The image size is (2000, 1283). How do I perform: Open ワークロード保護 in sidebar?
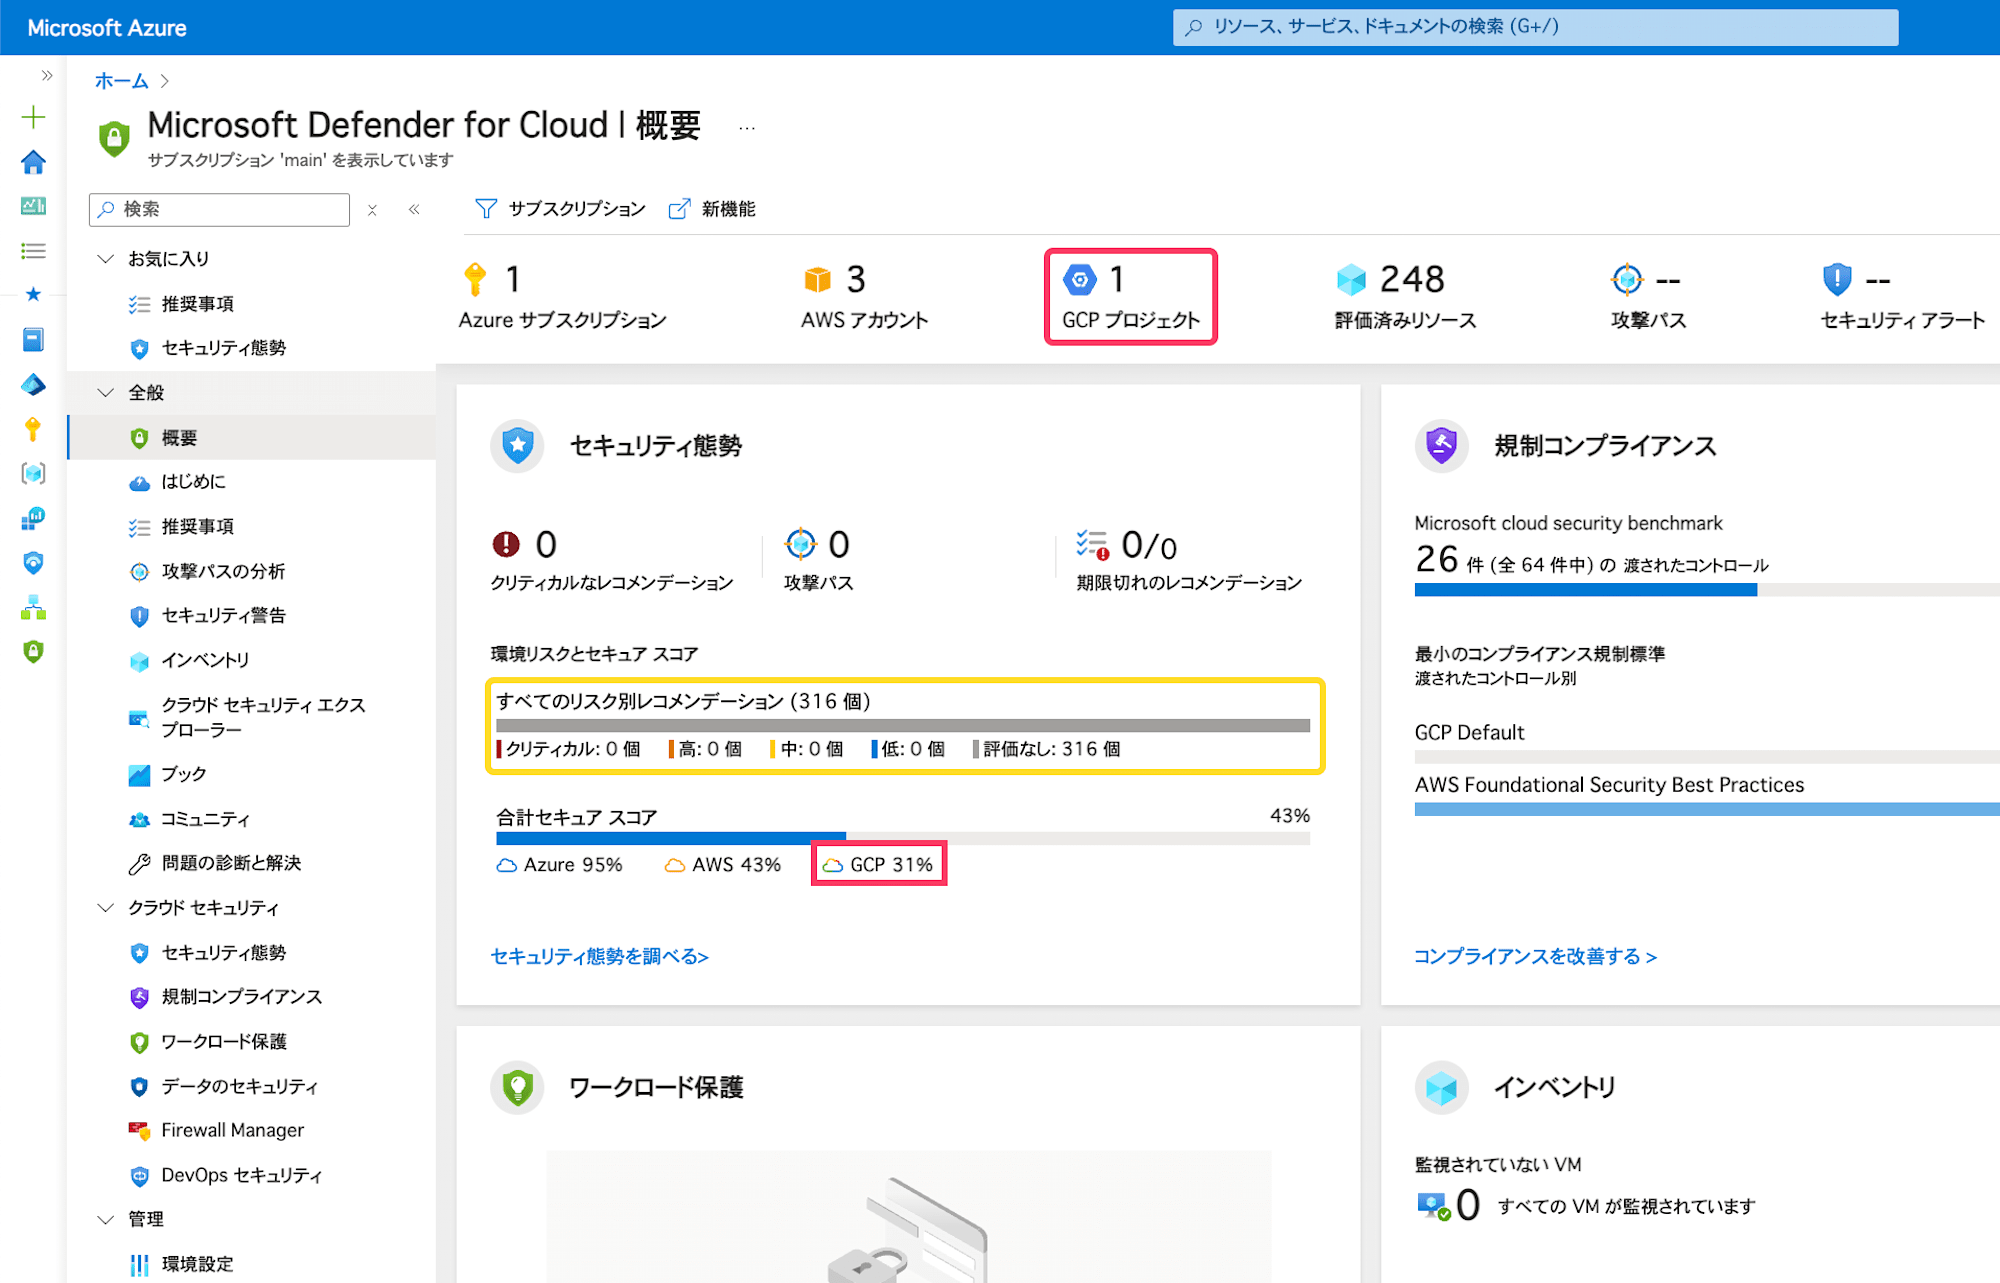pyautogui.click(x=223, y=1042)
